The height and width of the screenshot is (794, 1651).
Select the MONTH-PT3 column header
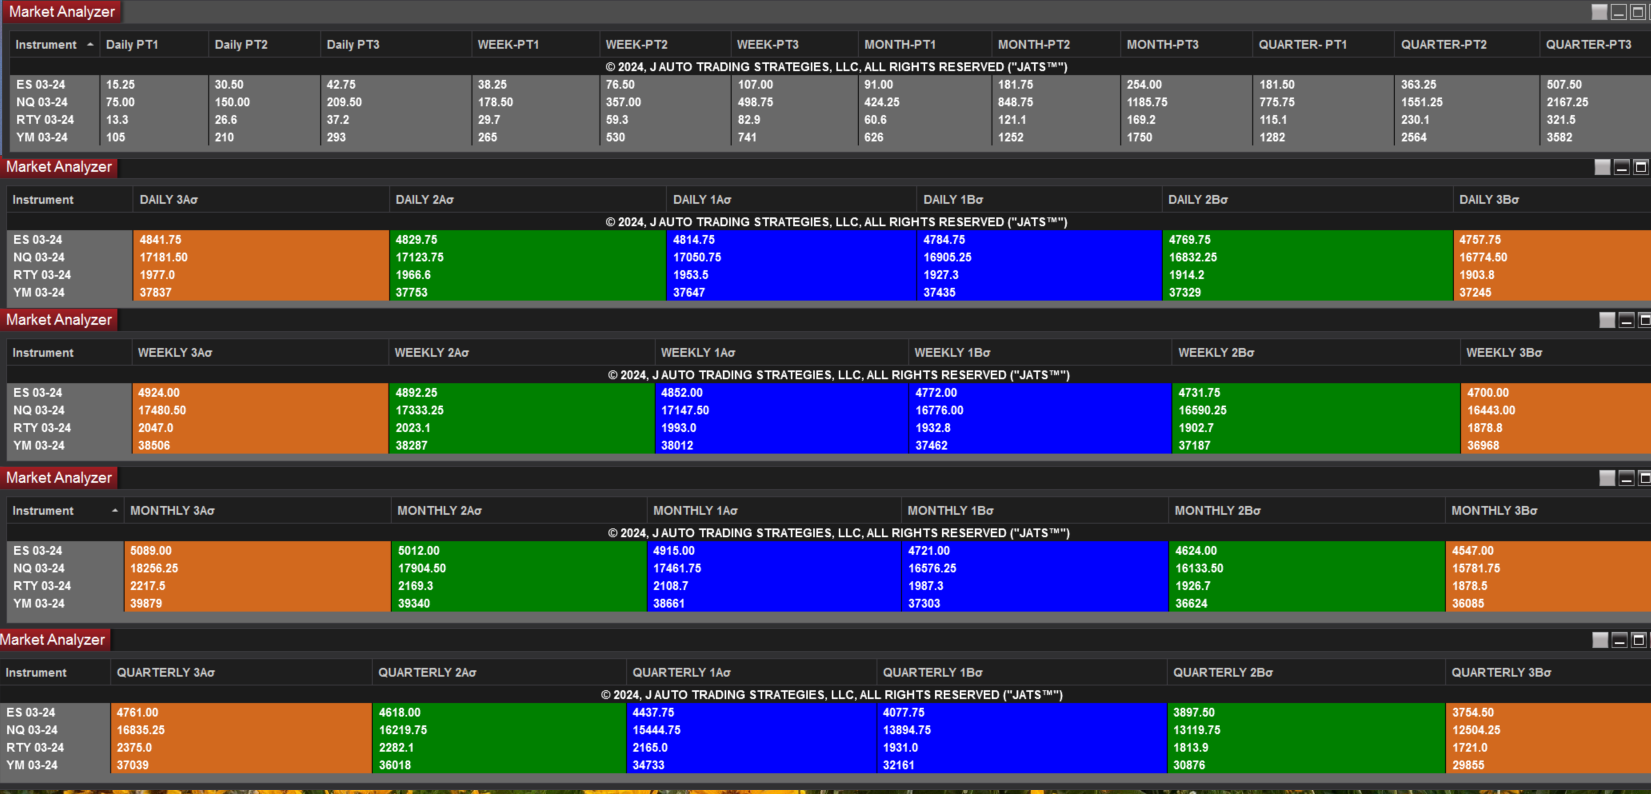[x=1186, y=45]
